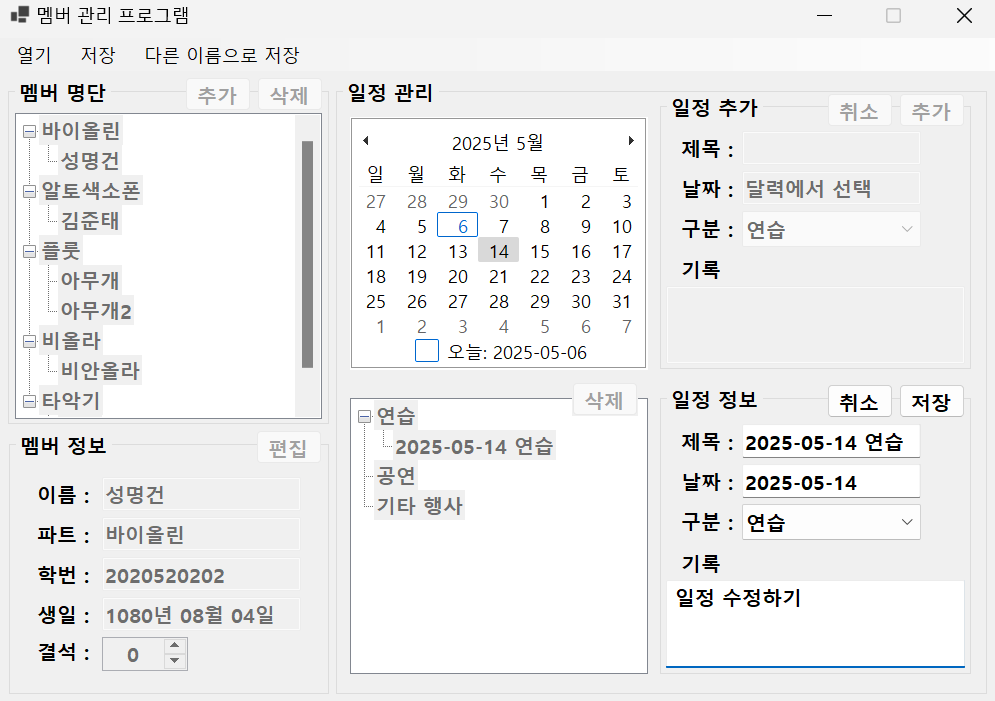Select May 6 on the calendar
The width and height of the screenshot is (995, 701).
coord(458,226)
